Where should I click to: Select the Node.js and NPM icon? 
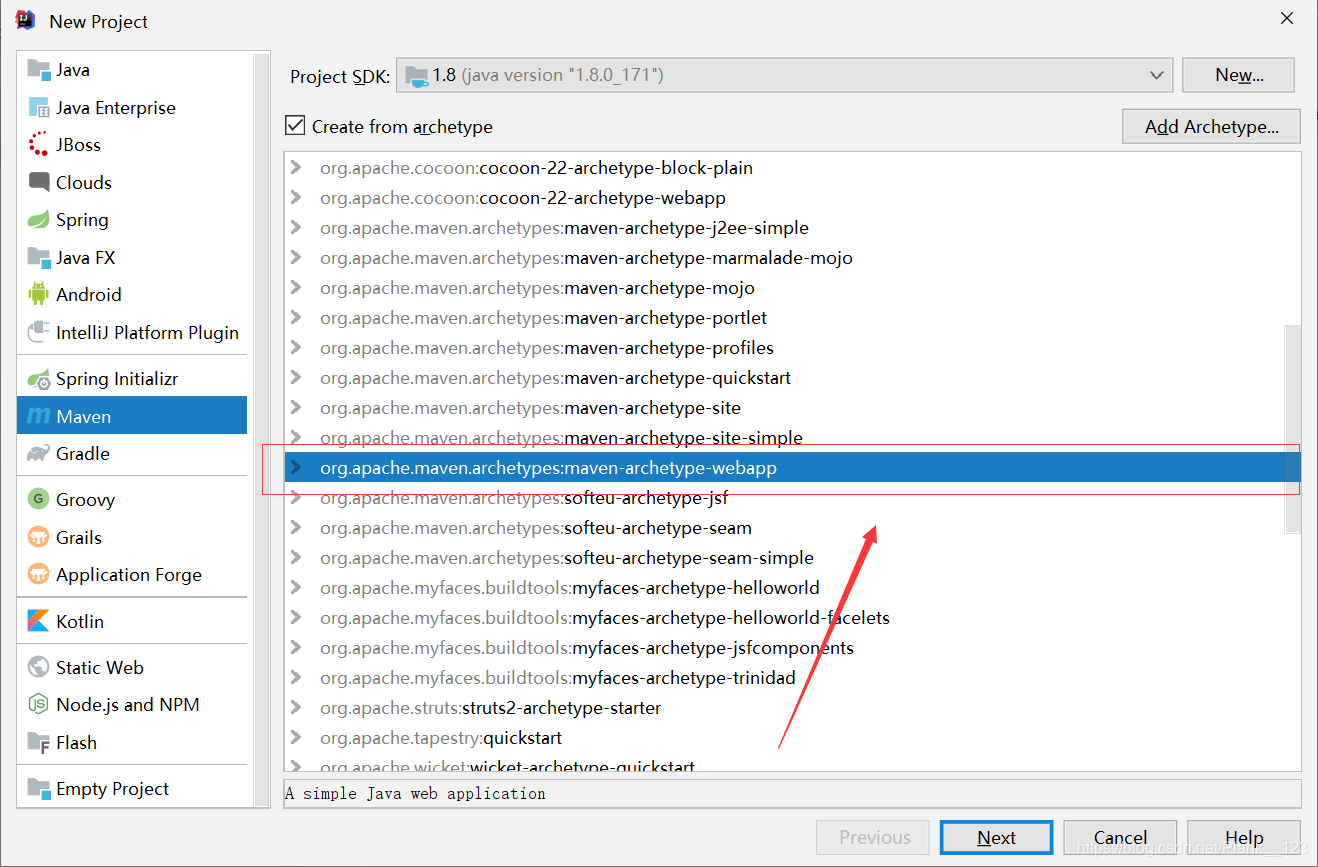39,704
